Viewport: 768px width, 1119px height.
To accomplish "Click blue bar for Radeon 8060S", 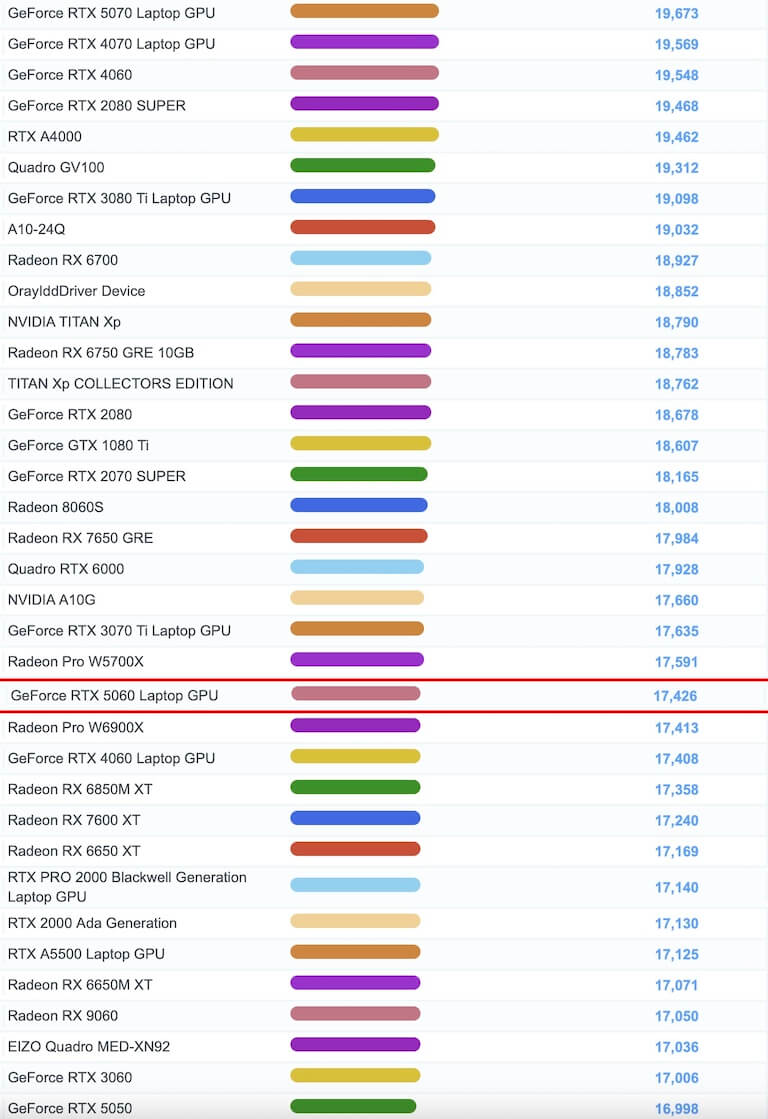I will coord(359,505).
